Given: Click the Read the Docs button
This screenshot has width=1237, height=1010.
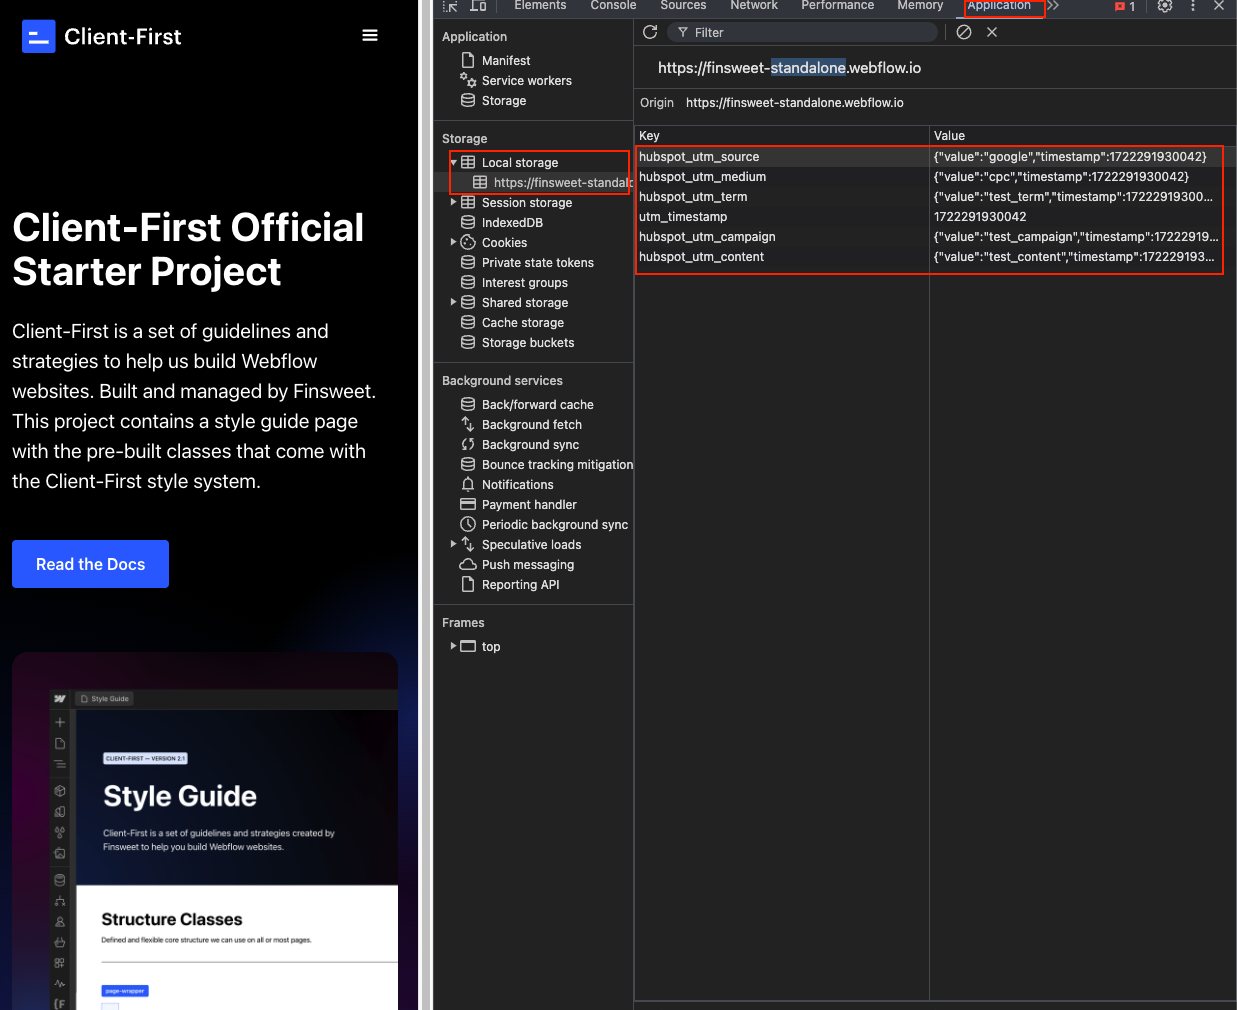Looking at the screenshot, I should (x=90, y=564).
